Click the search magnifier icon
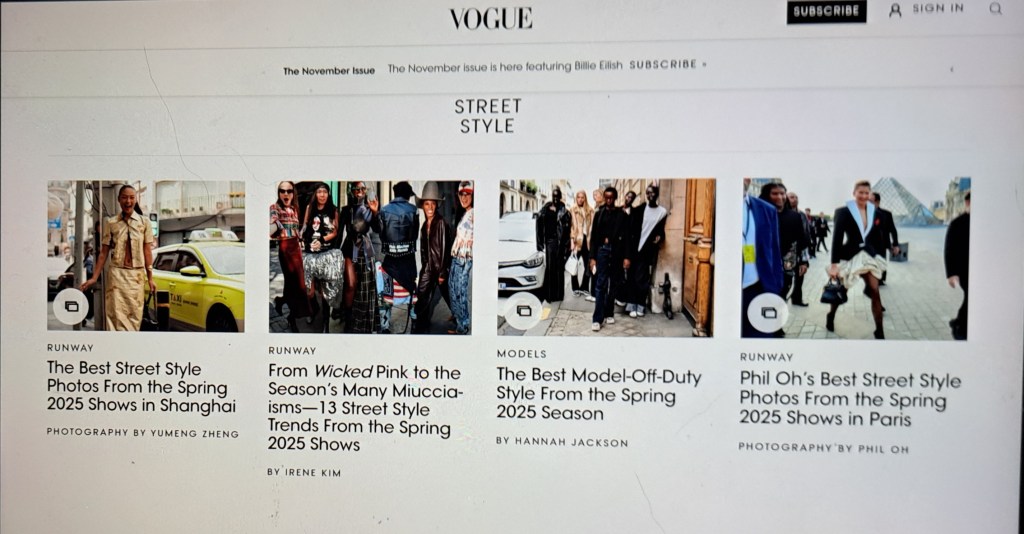Screen dimensions: 1024x534 point(995,8)
